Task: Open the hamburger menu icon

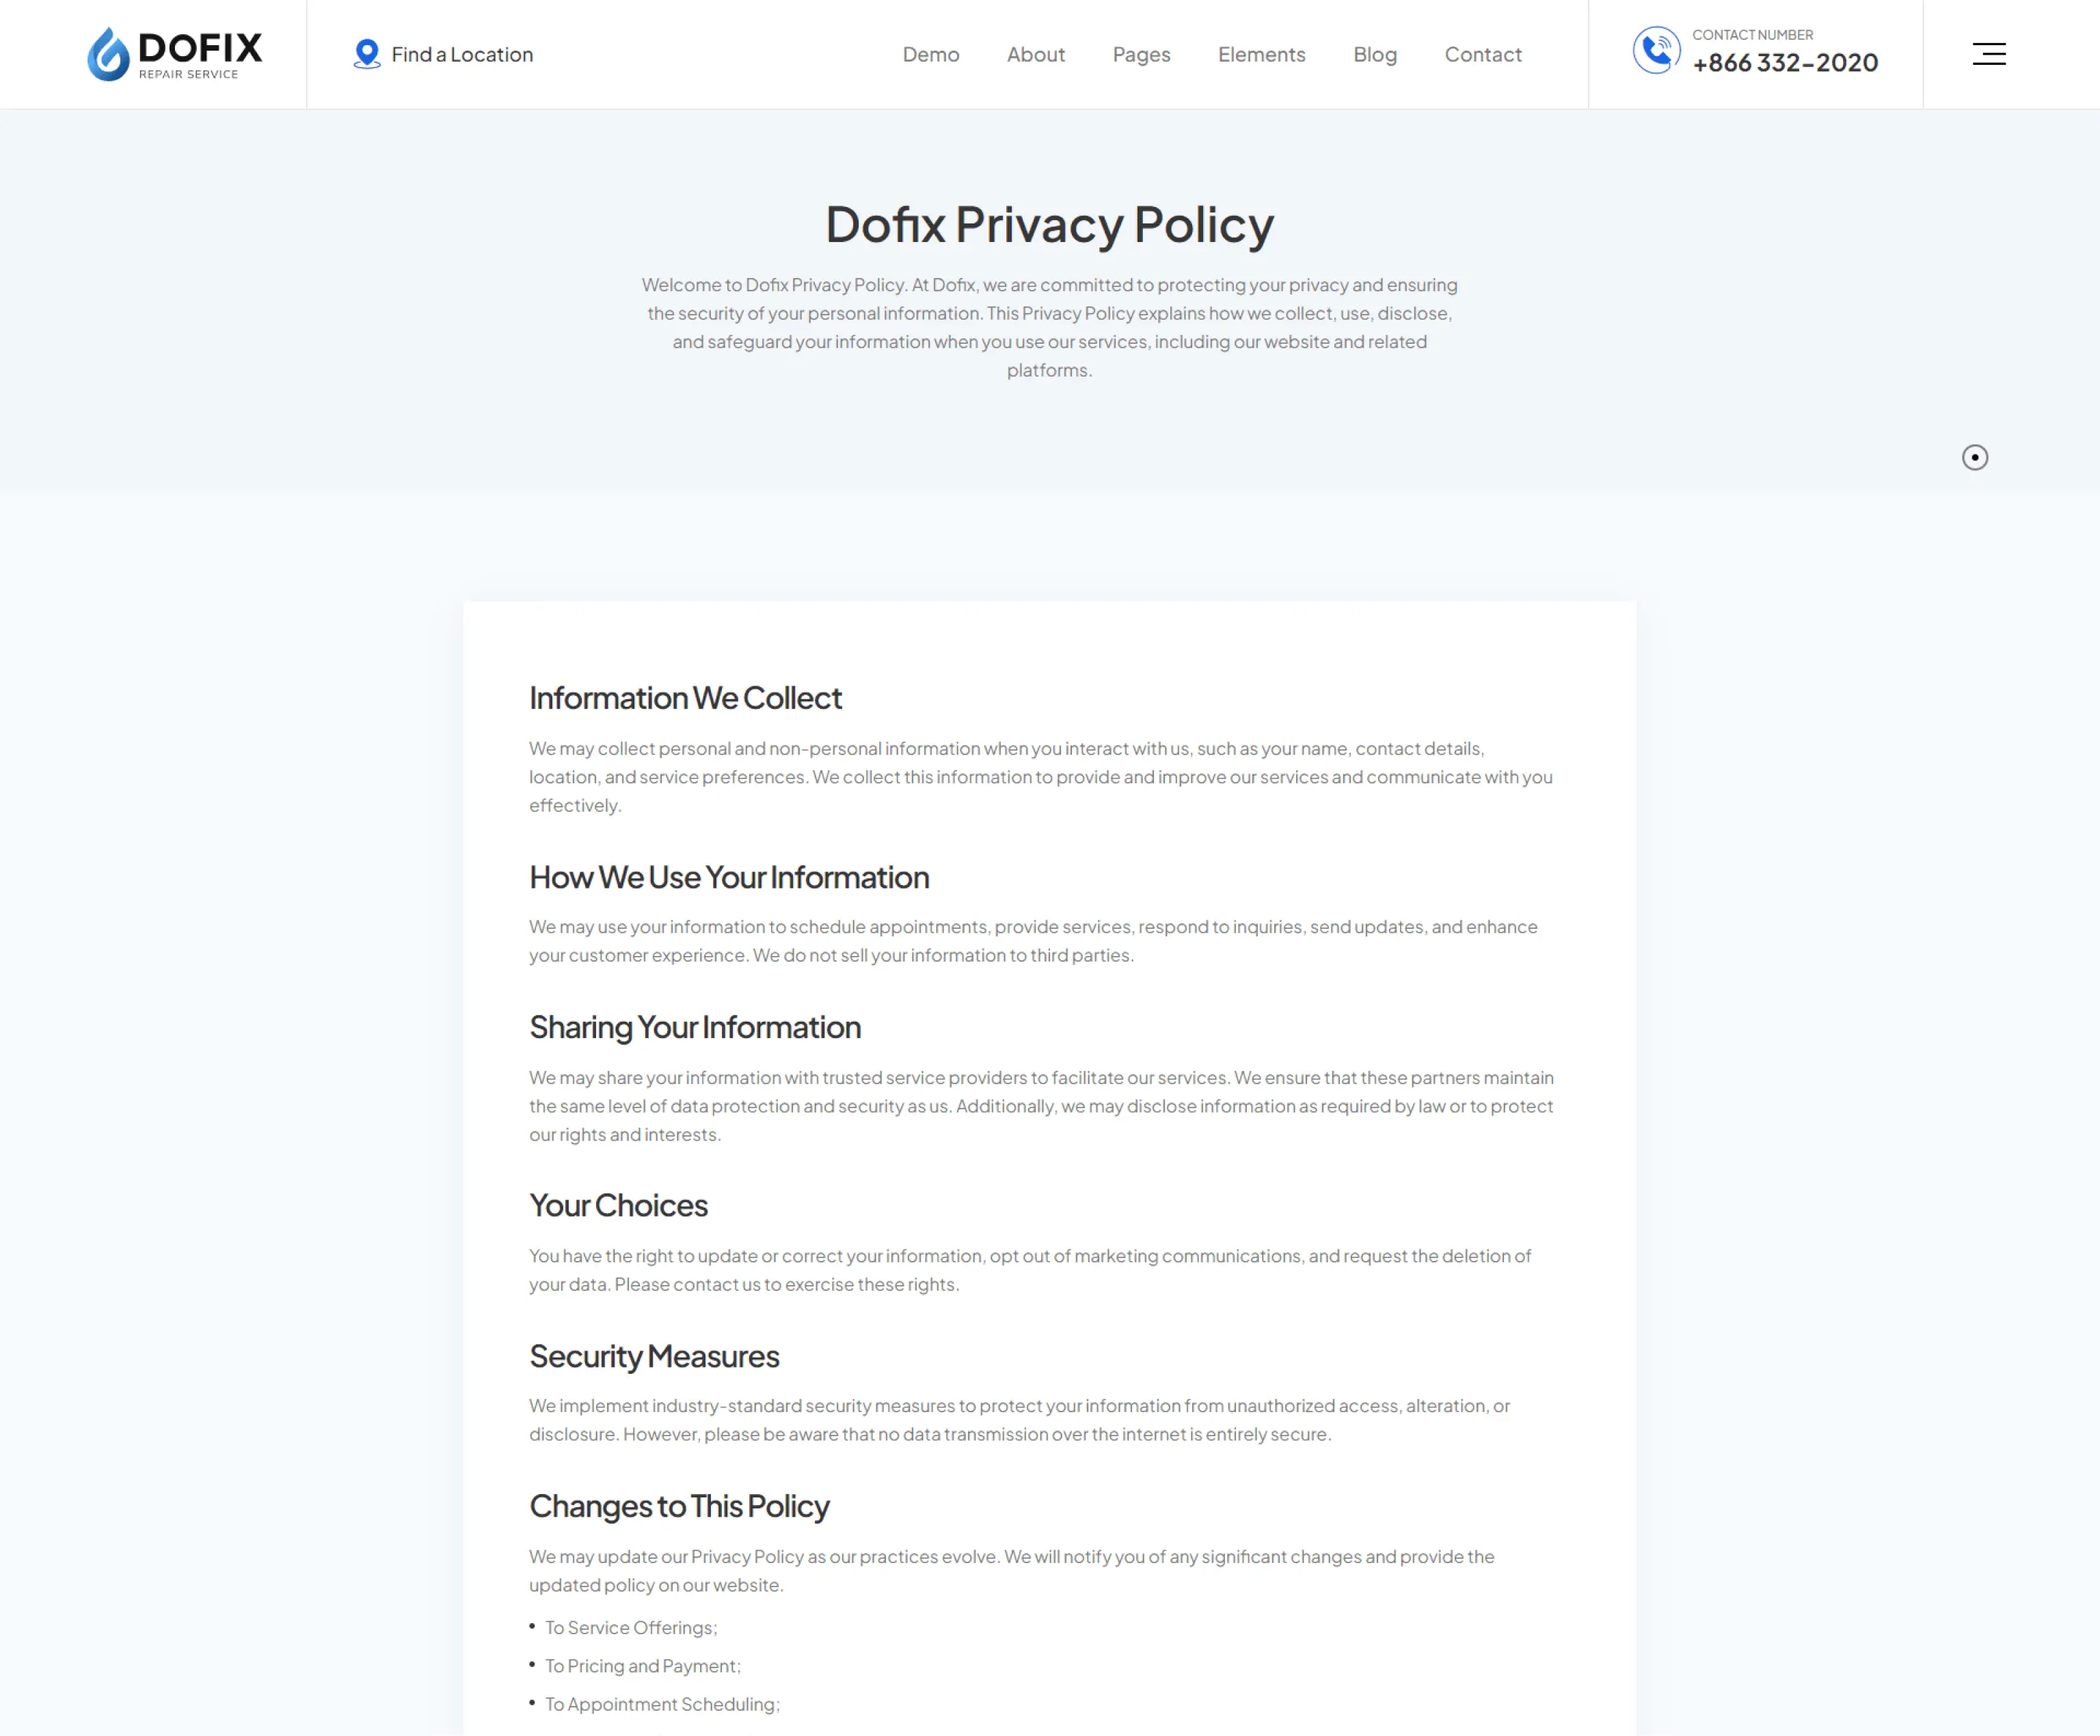Action: pyautogui.click(x=1989, y=54)
